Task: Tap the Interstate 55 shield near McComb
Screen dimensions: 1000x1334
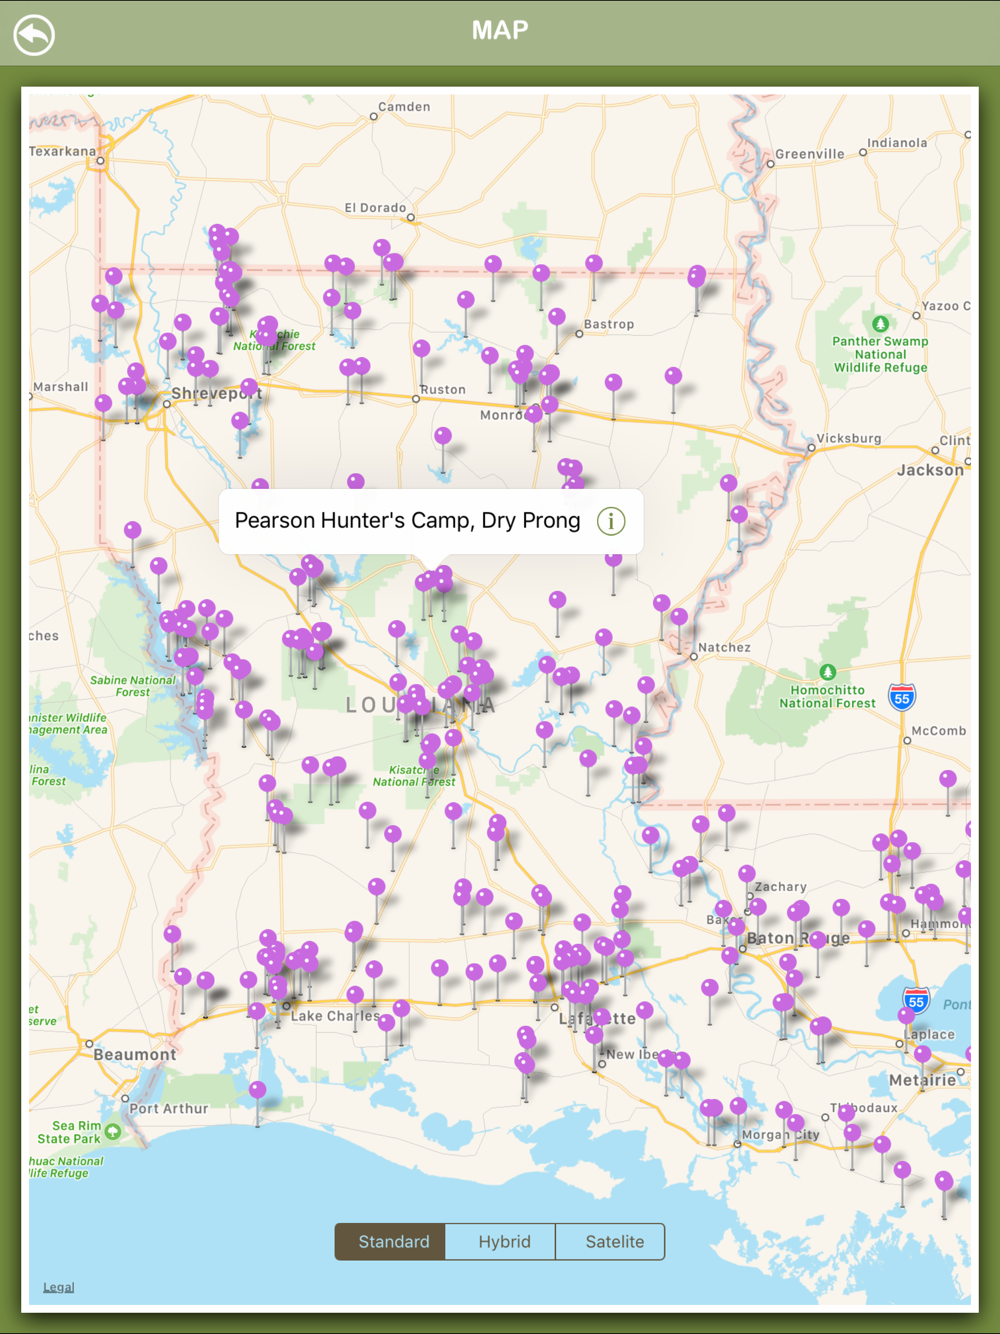Action: [x=902, y=697]
